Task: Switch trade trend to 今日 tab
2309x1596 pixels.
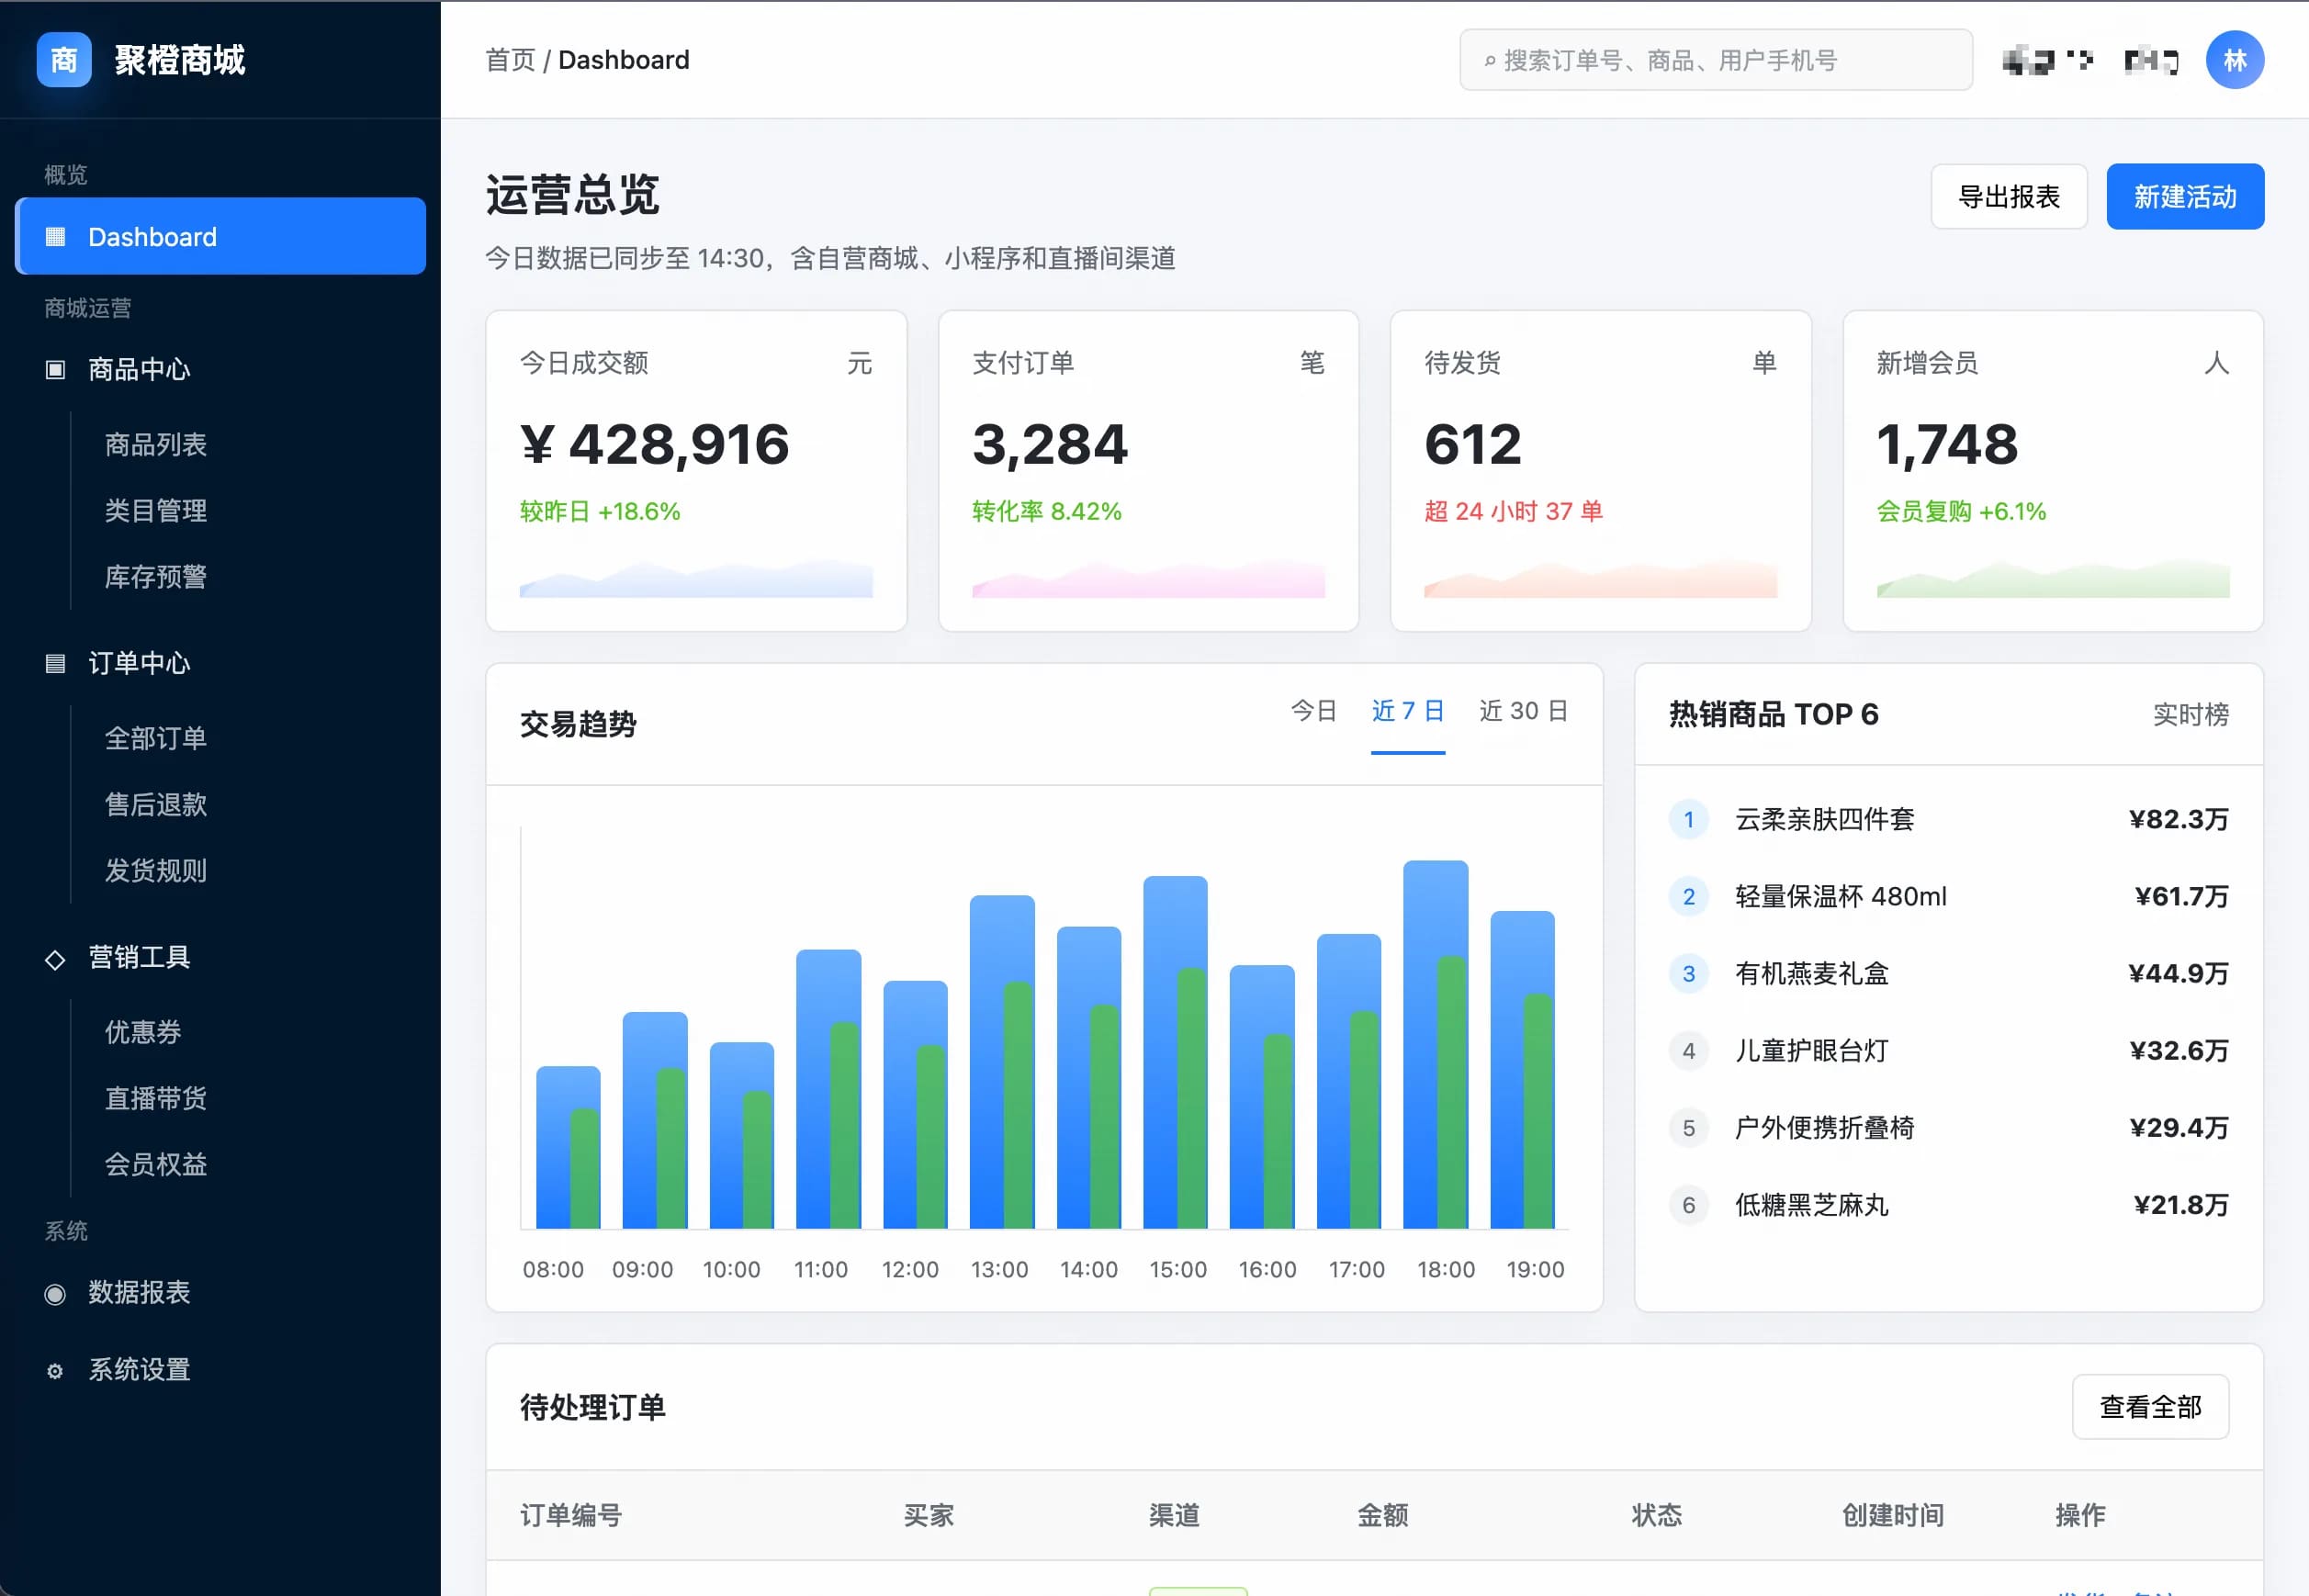Action: (x=1313, y=711)
